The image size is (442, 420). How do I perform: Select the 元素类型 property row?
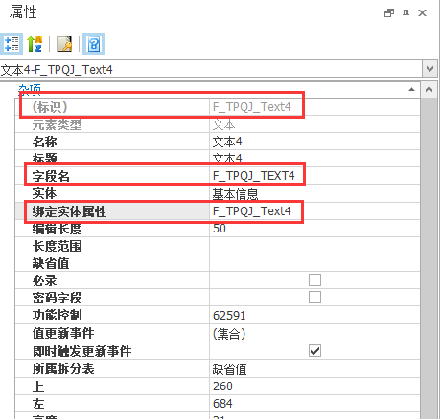217,124
